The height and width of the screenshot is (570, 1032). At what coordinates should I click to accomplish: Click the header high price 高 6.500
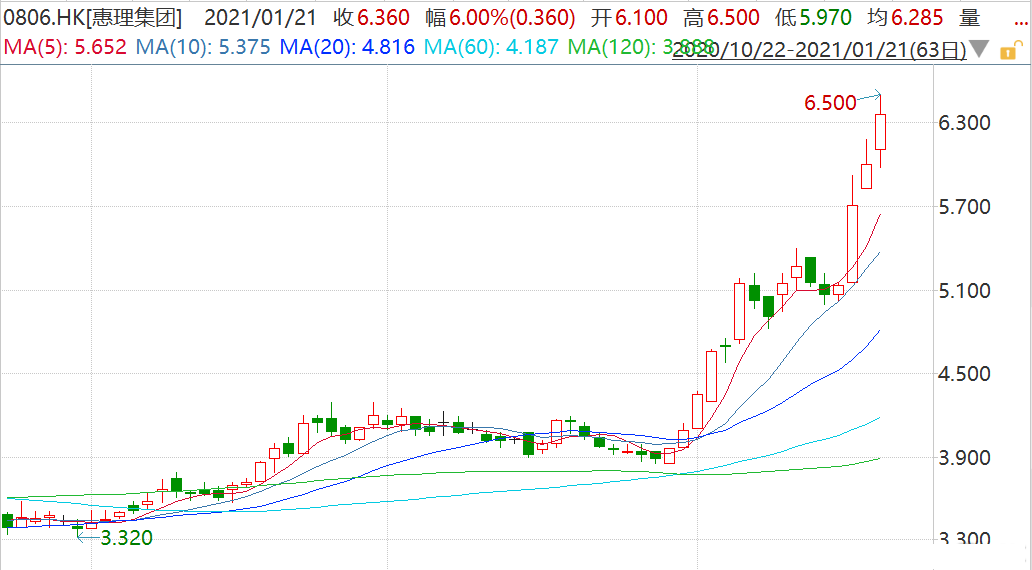click(x=721, y=18)
